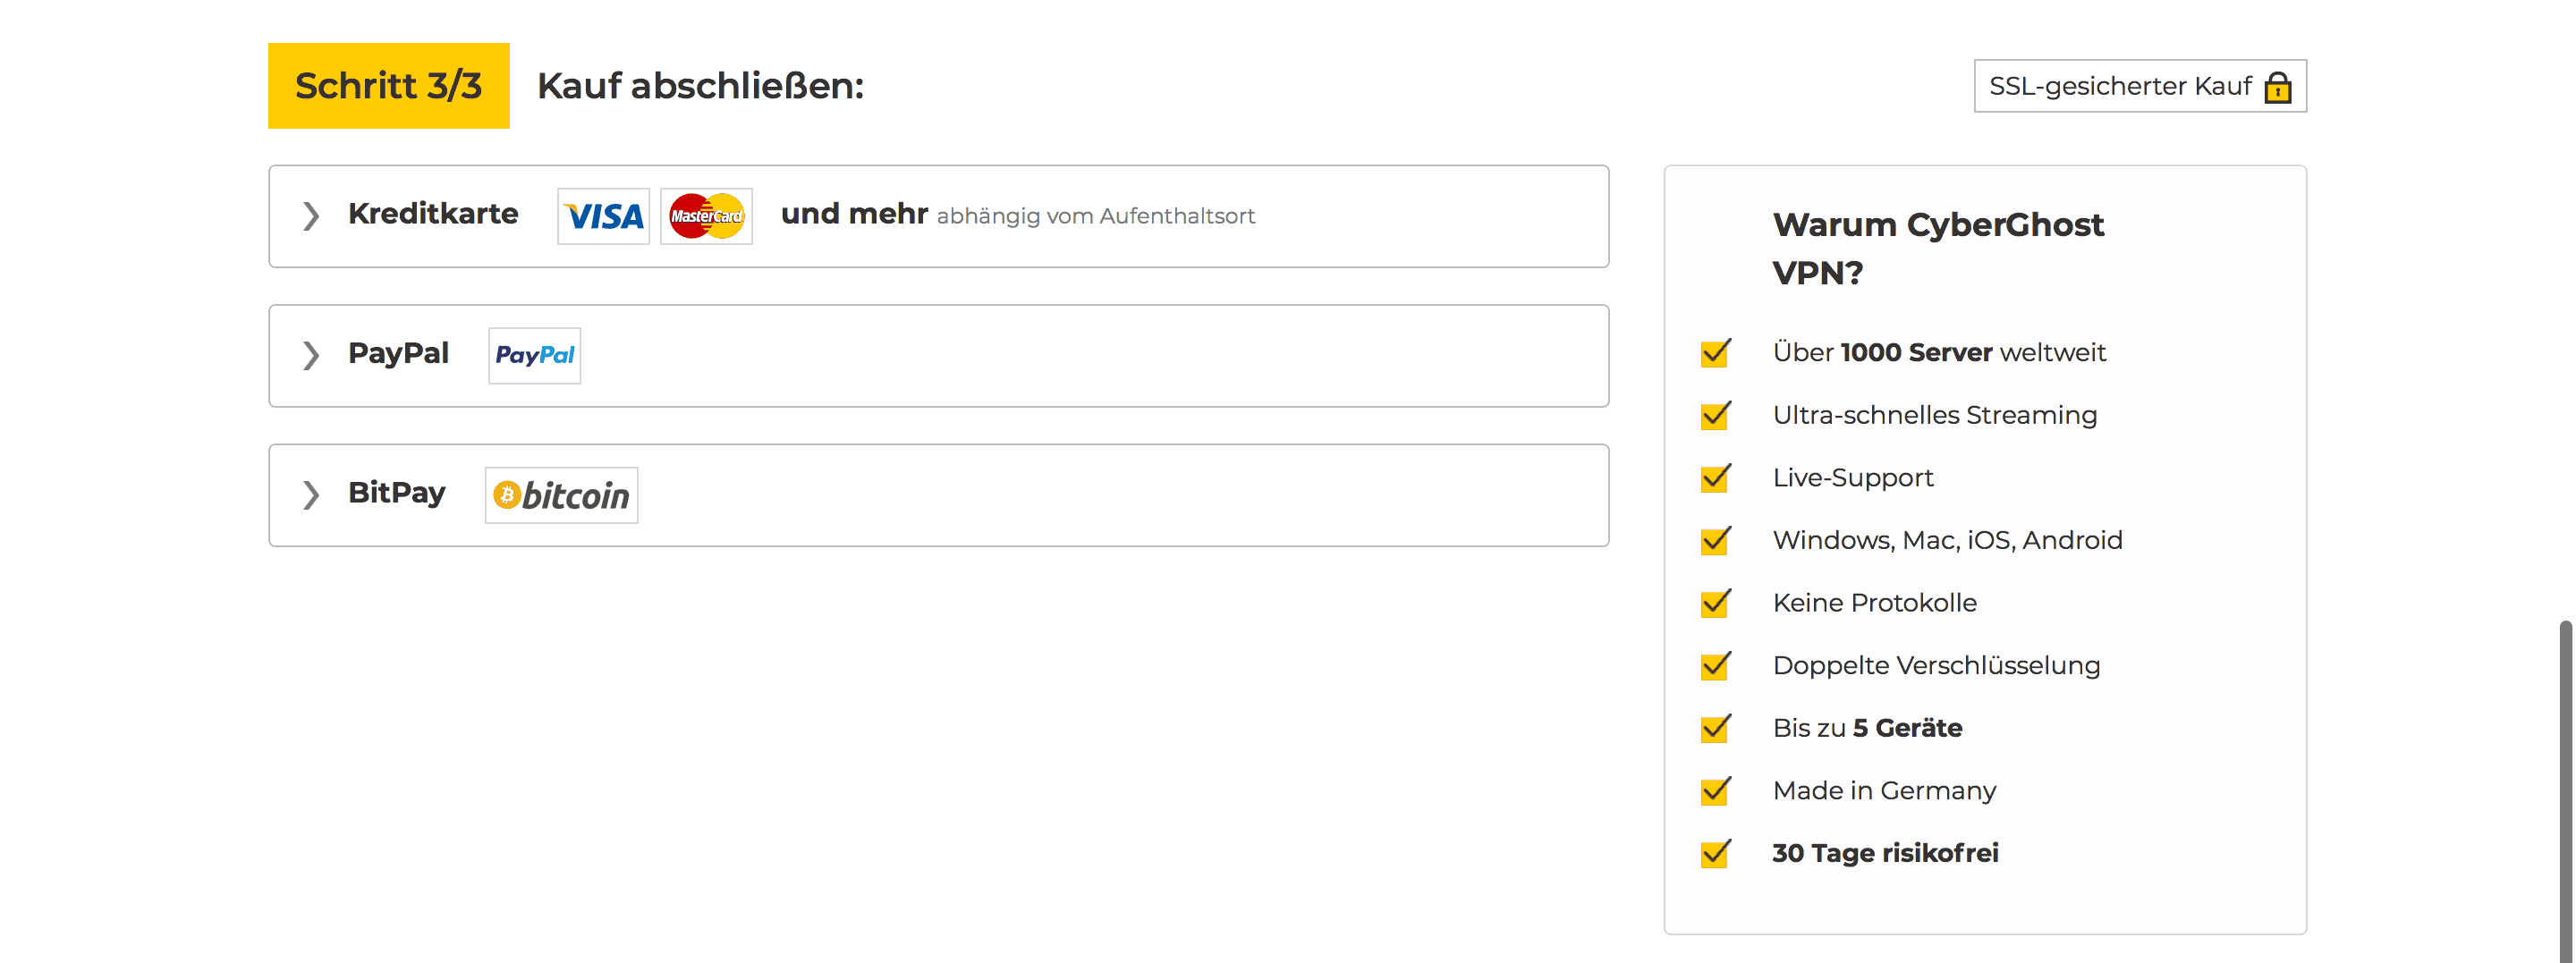Click 'Warum CyberGhost VPN?' heading
This screenshot has height=963, width=2576.
pos(1938,248)
